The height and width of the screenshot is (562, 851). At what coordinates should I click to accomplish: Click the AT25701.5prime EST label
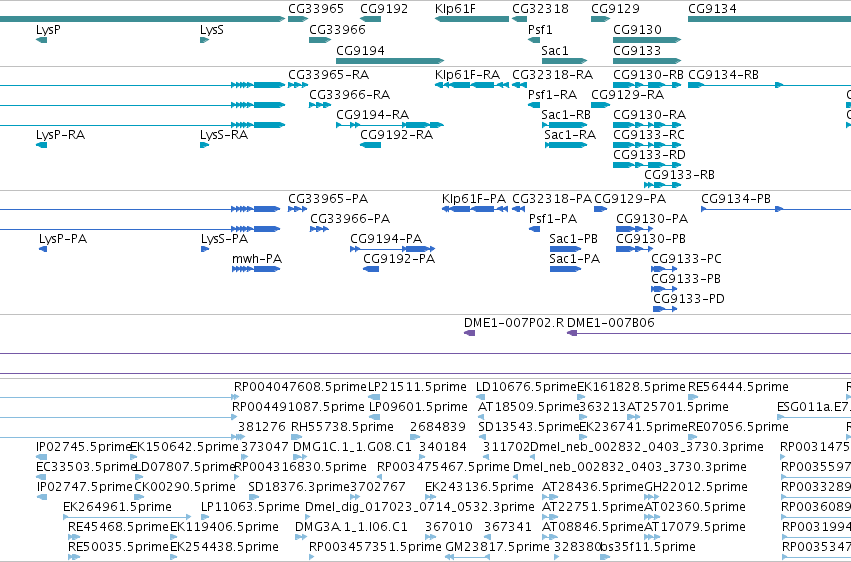[677, 407]
